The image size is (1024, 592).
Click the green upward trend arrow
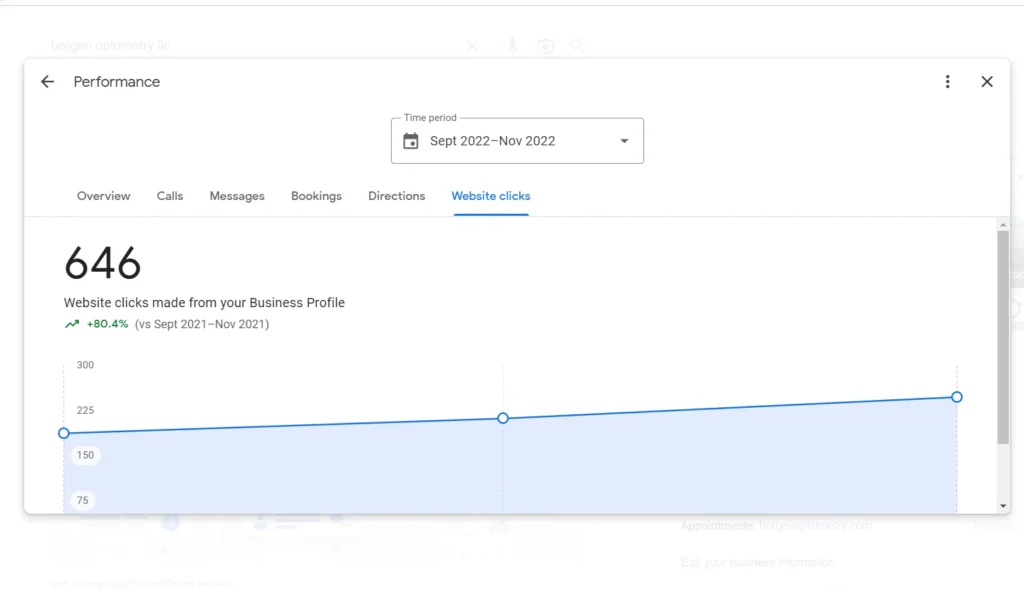coord(70,324)
